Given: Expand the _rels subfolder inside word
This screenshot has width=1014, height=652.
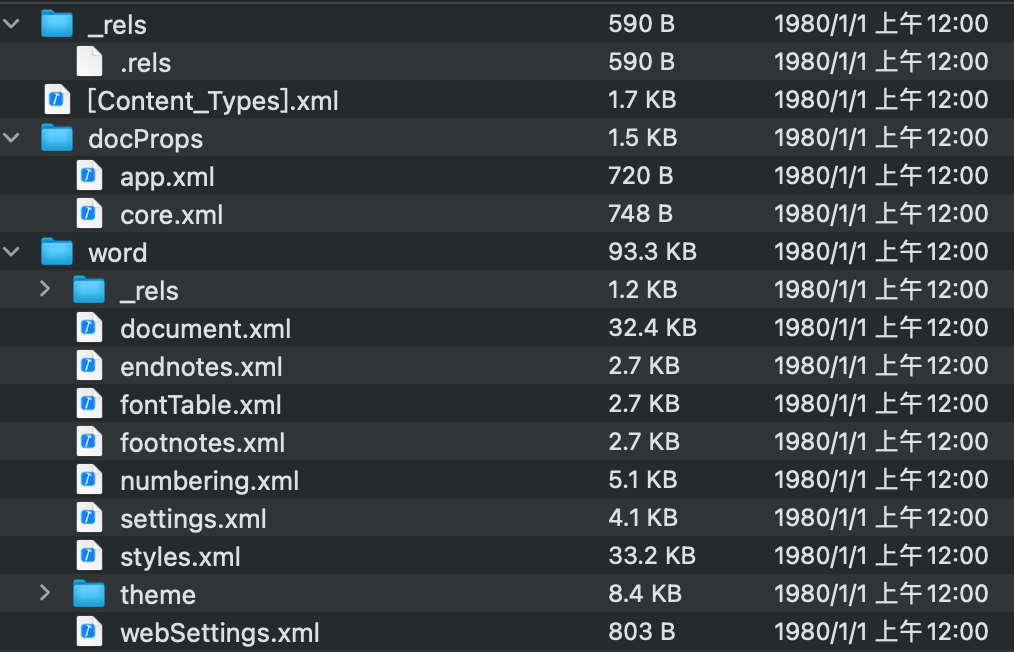Looking at the screenshot, I should coord(44,290).
